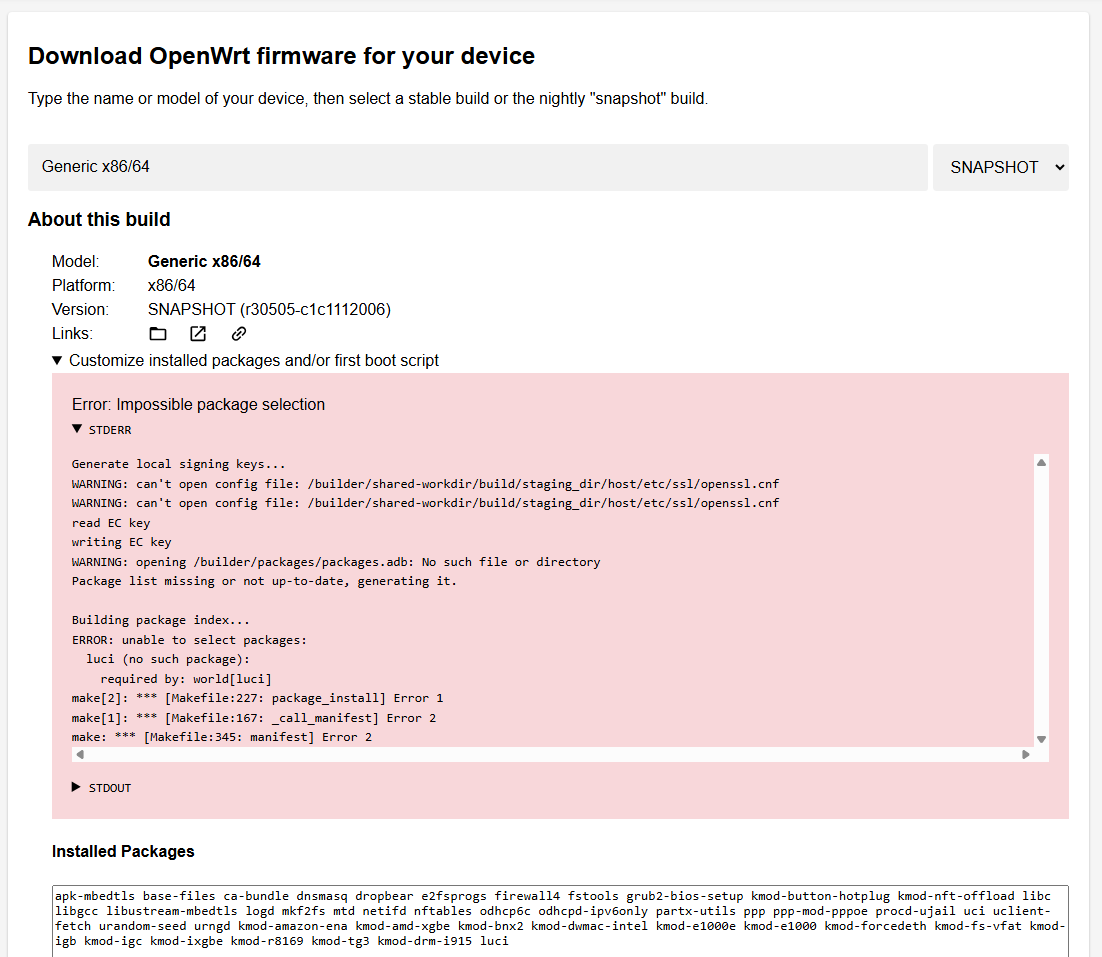1102x957 pixels.
Task: Open the SNAPSHOT version dropdown
Action: point(1000,167)
